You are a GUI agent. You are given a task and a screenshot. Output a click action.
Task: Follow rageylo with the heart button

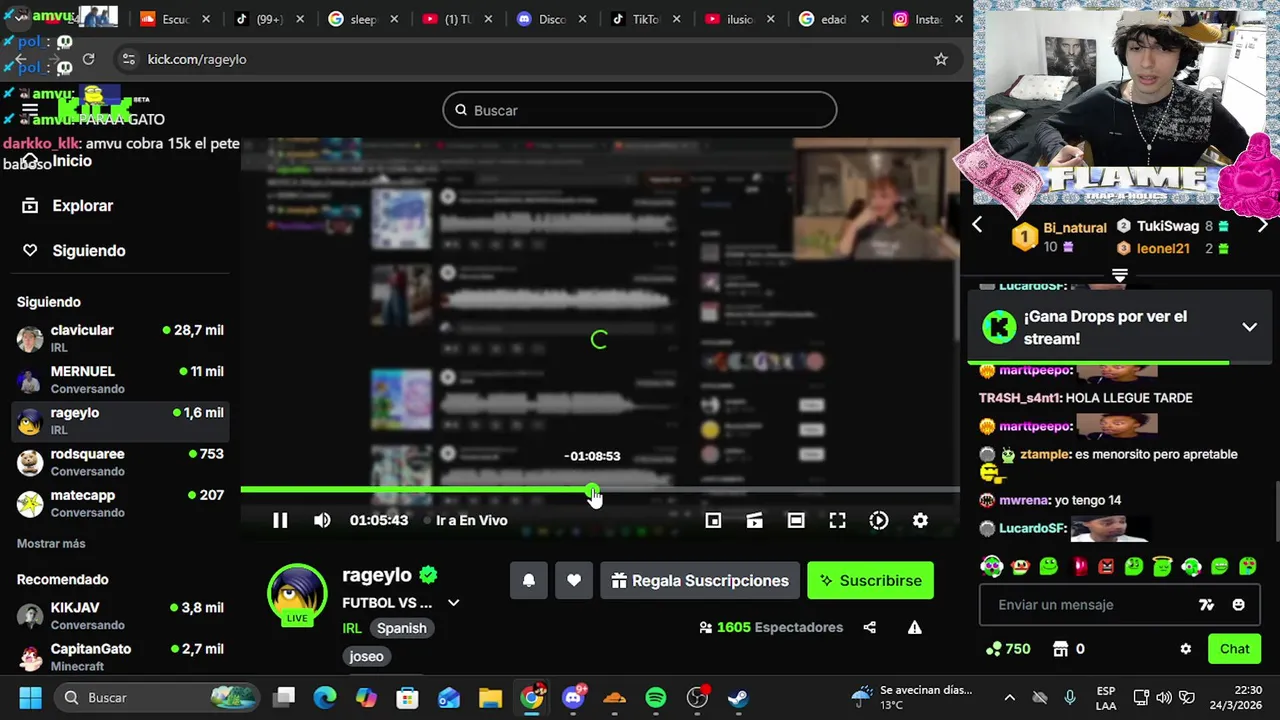point(574,580)
